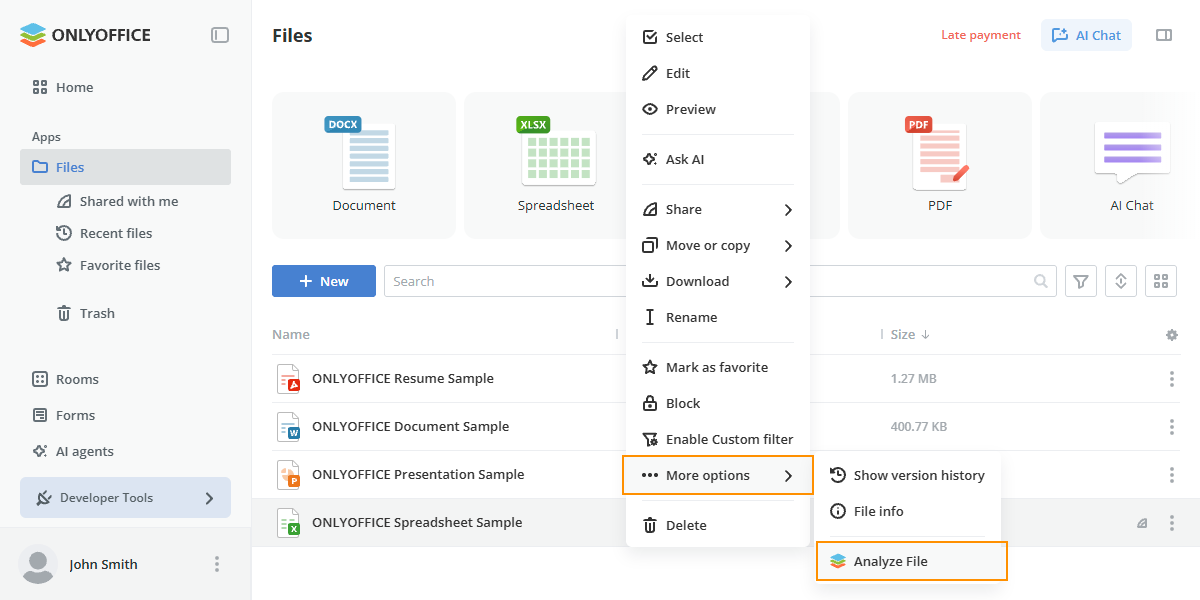Expand the Developer Tools section
The width and height of the screenshot is (1200, 600).
tap(125, 498)
